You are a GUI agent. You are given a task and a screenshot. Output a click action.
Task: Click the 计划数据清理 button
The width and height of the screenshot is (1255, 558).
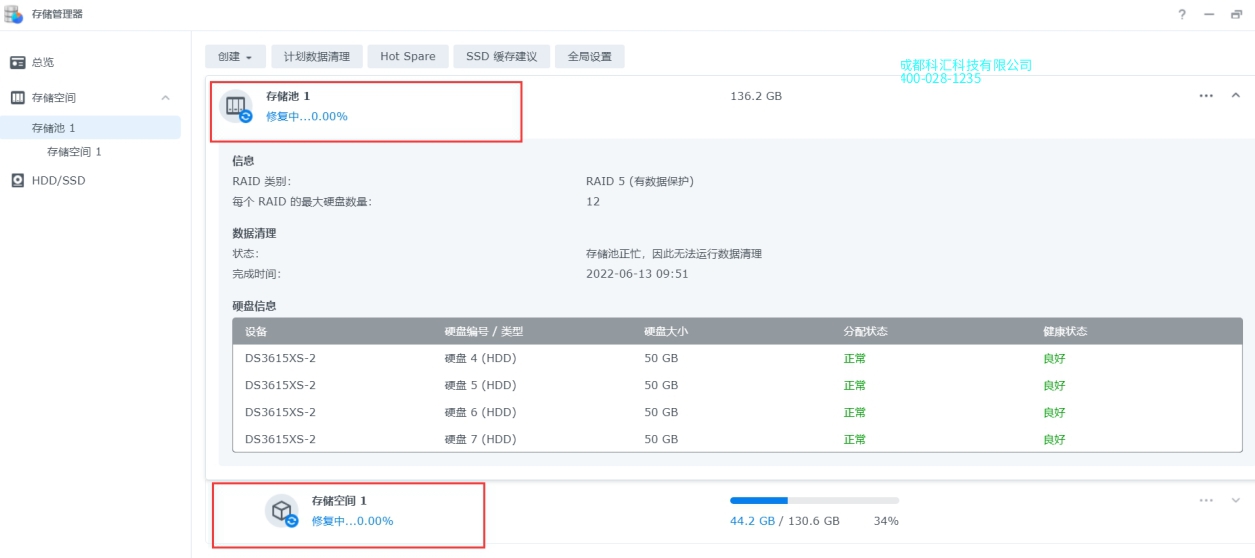[317, 57]
